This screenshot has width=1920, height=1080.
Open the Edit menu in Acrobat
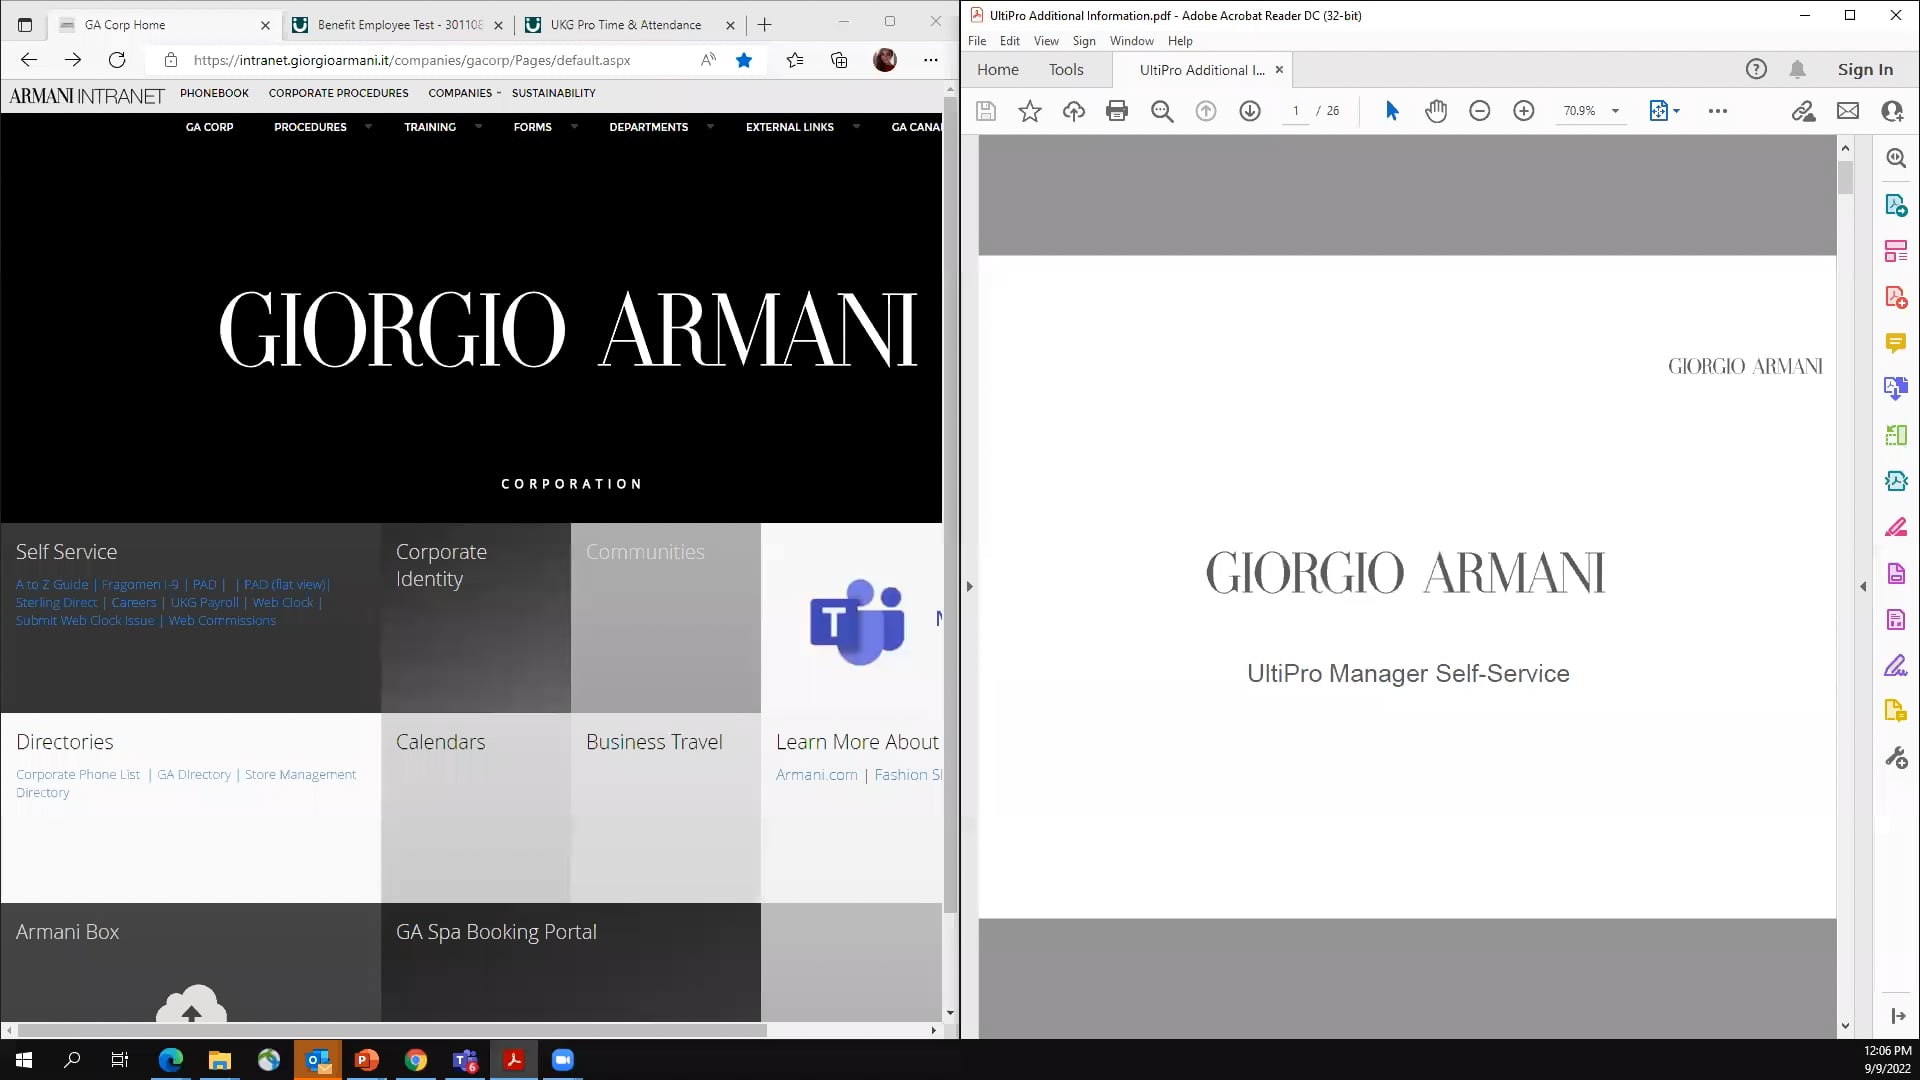pos(1010,41)
